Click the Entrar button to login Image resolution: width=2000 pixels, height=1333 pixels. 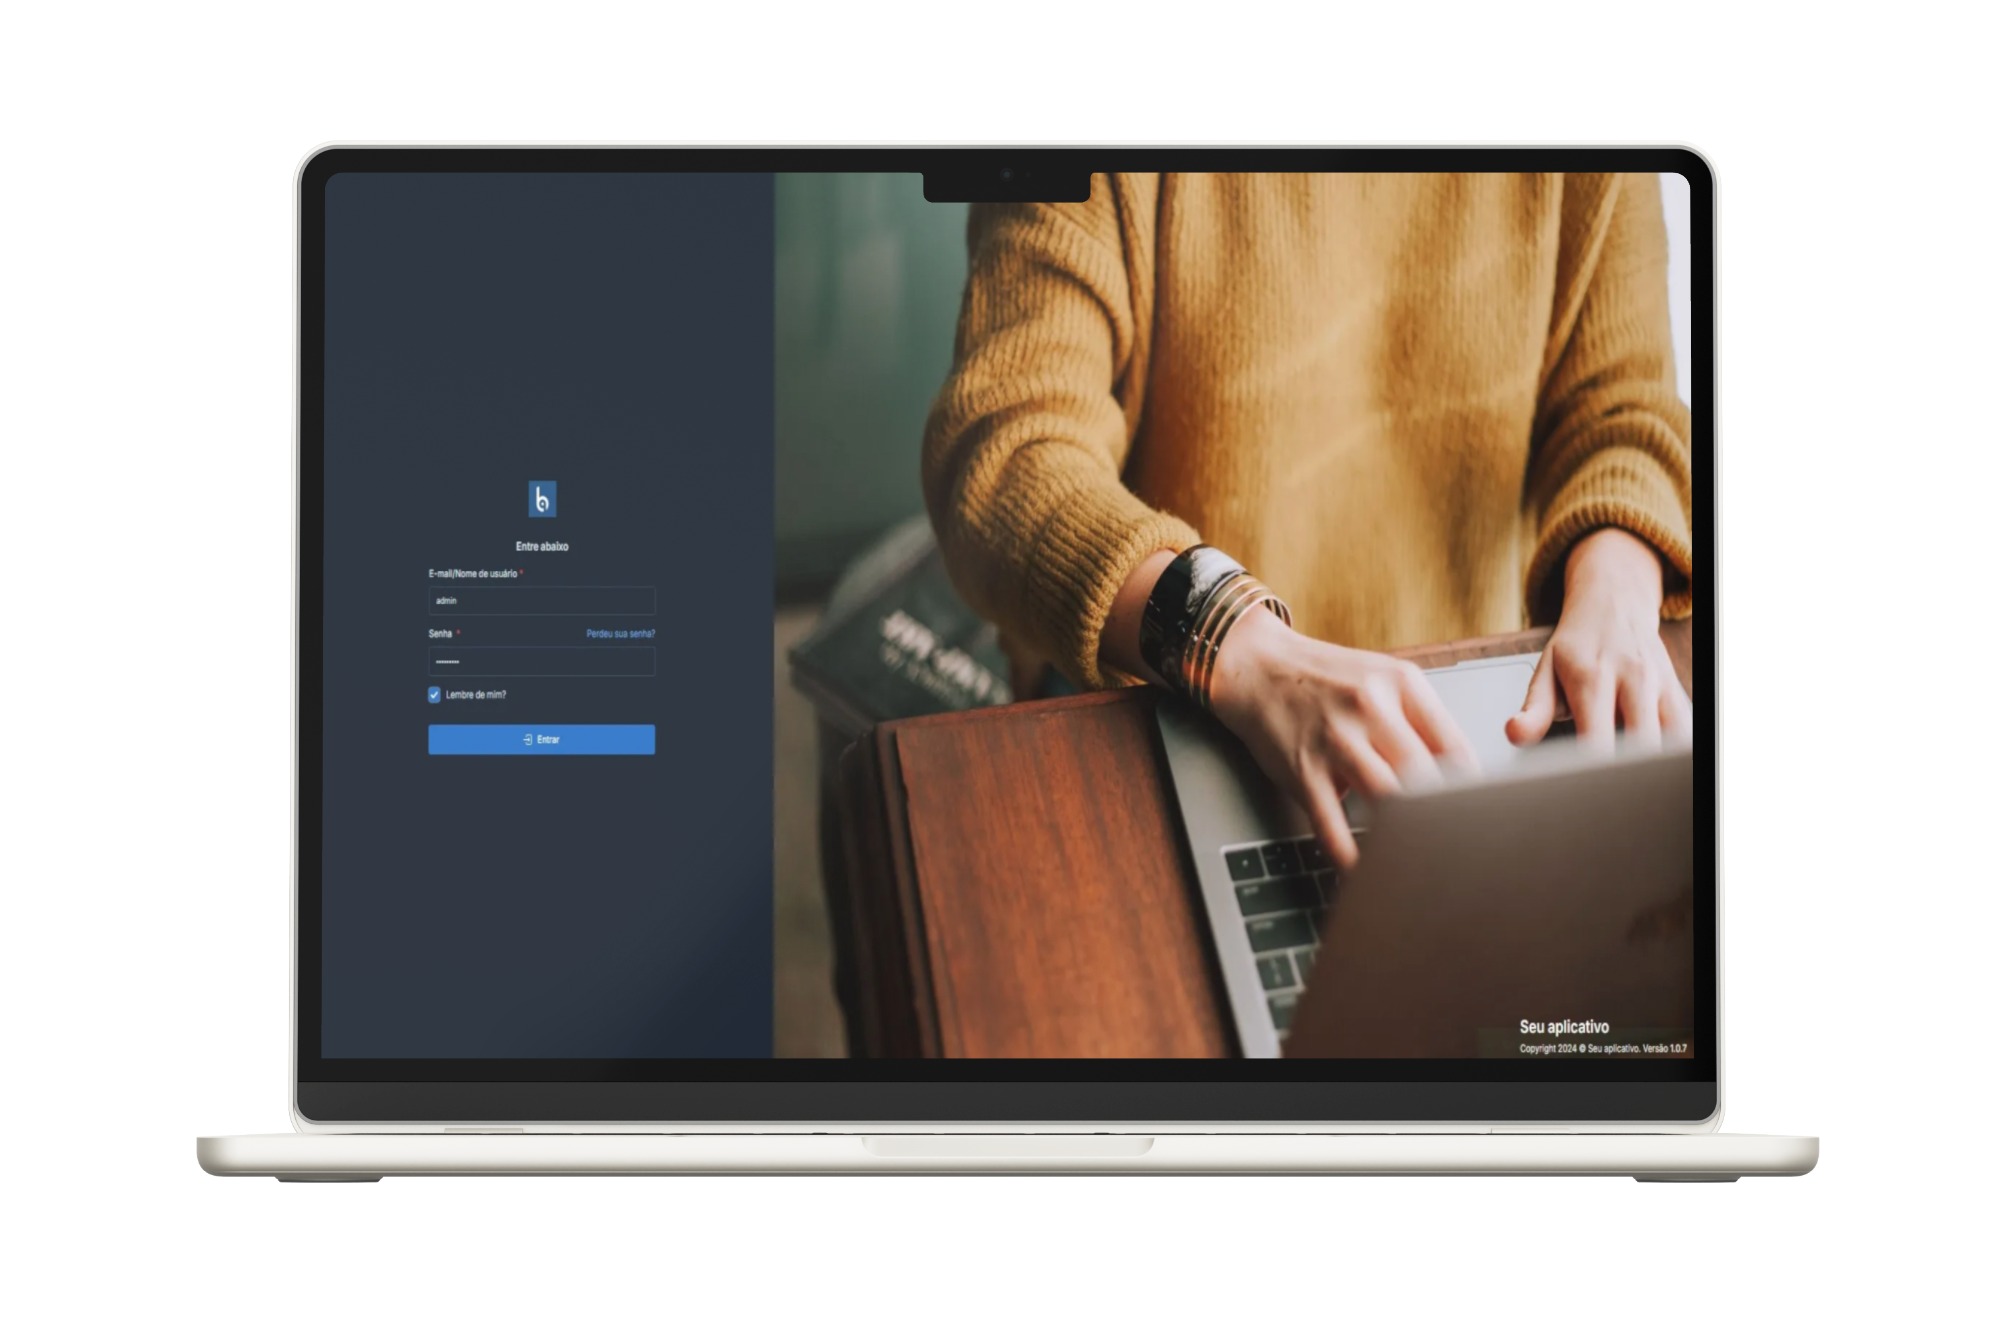(x=540, y=739)
